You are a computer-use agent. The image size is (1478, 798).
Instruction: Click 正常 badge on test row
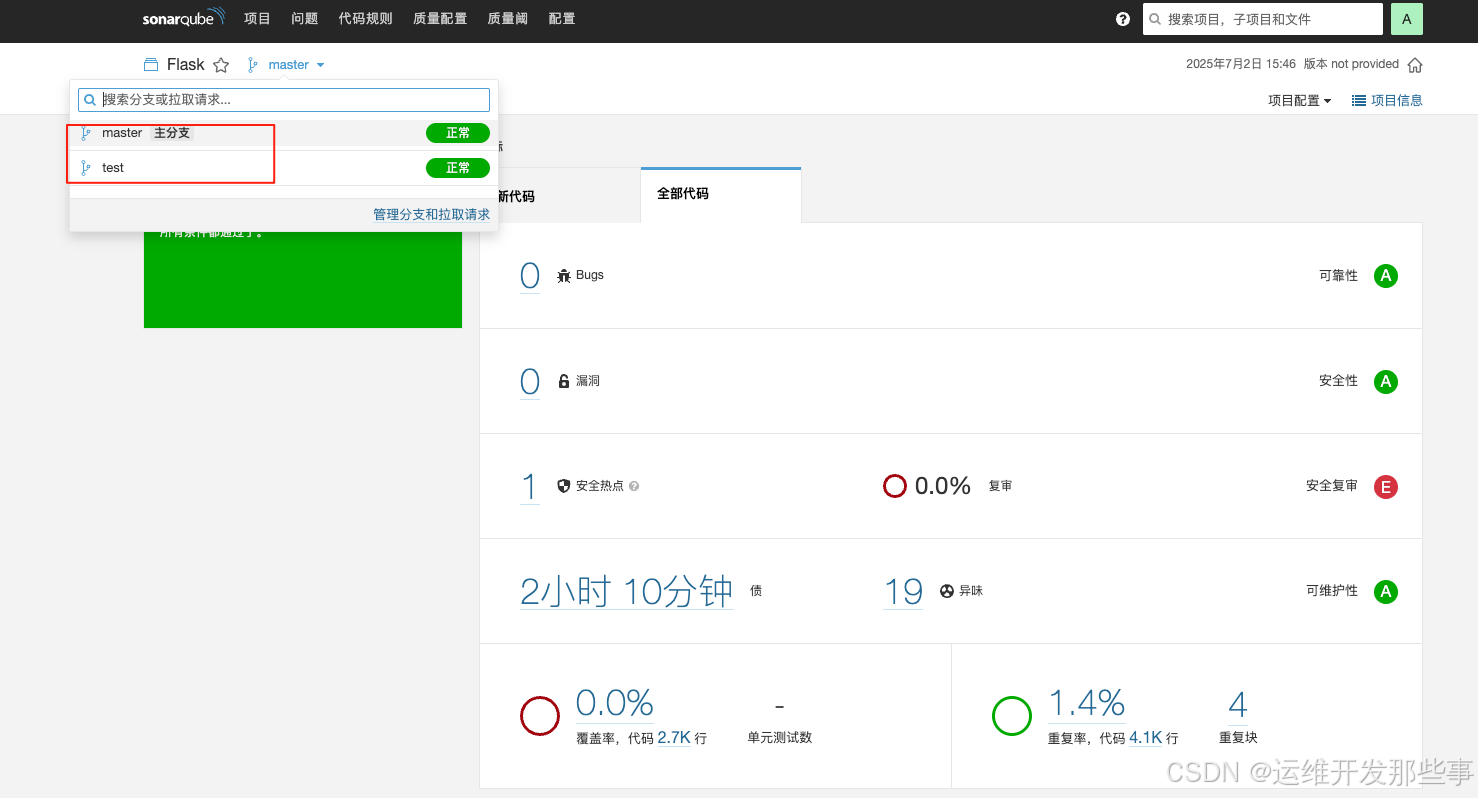pyautogui.click(x=458, y=168)
